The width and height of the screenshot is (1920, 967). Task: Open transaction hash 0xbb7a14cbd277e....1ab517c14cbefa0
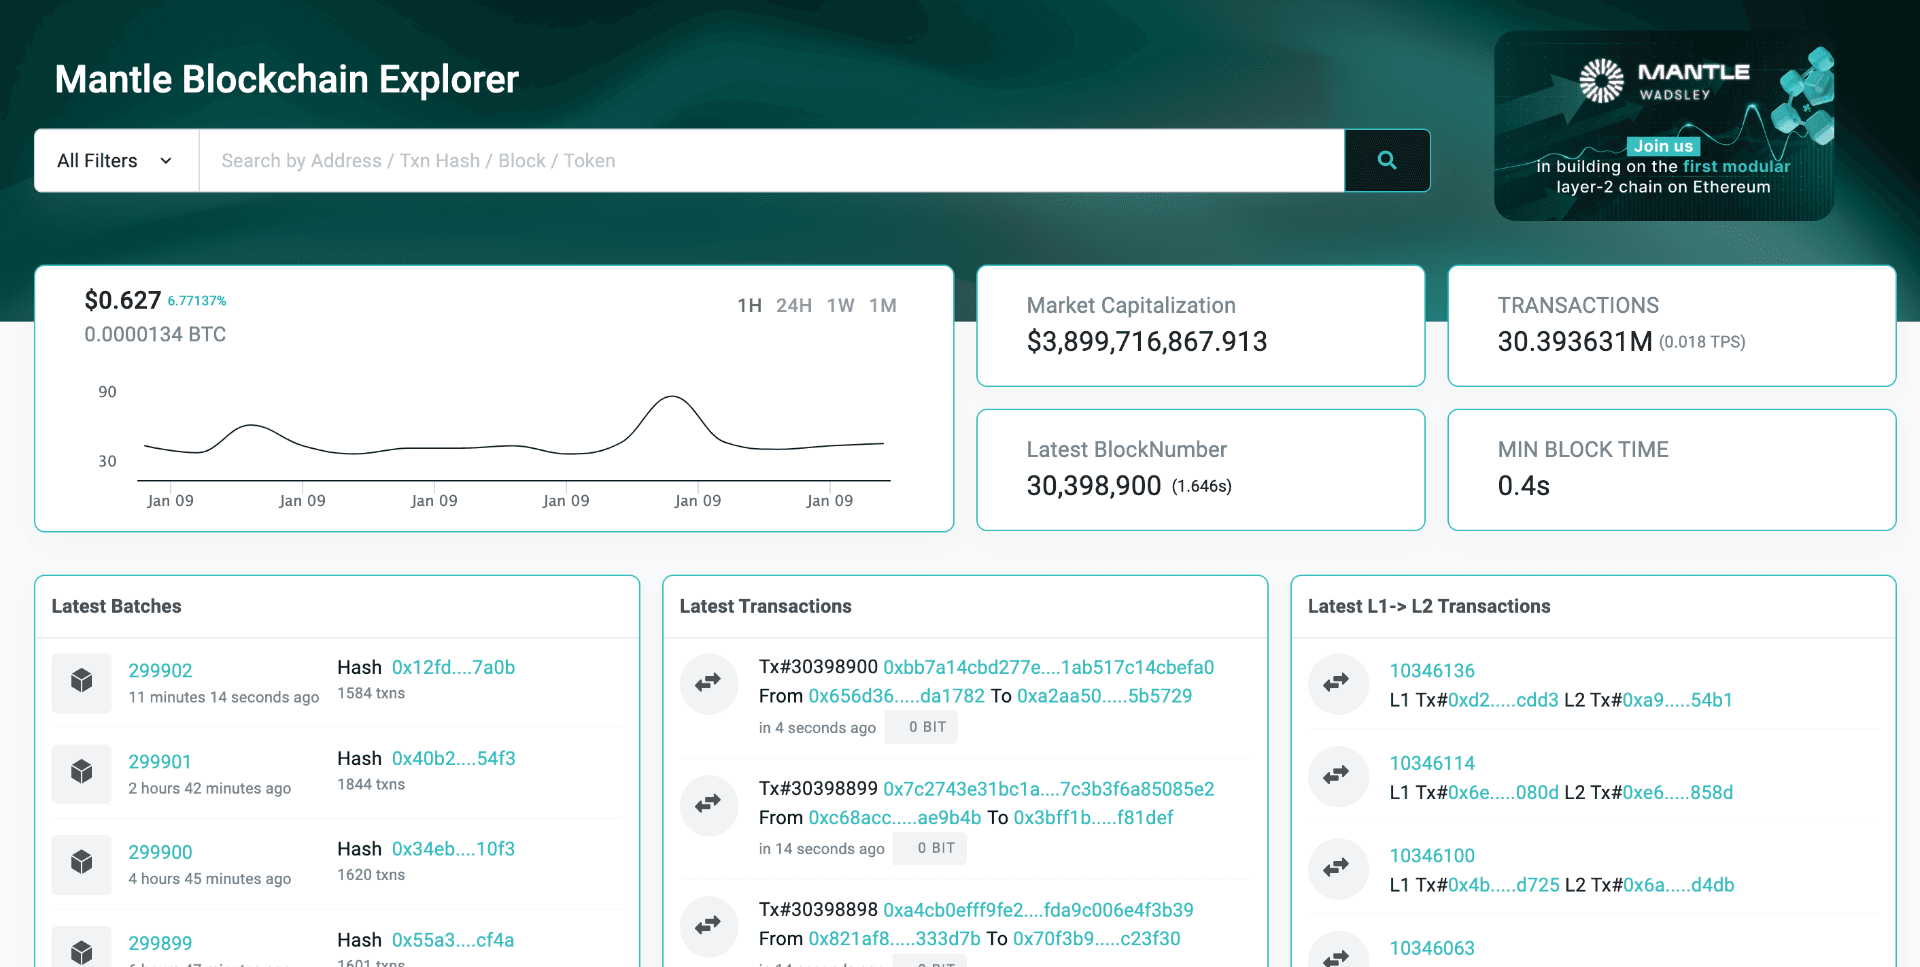[x=1048, y=668]
